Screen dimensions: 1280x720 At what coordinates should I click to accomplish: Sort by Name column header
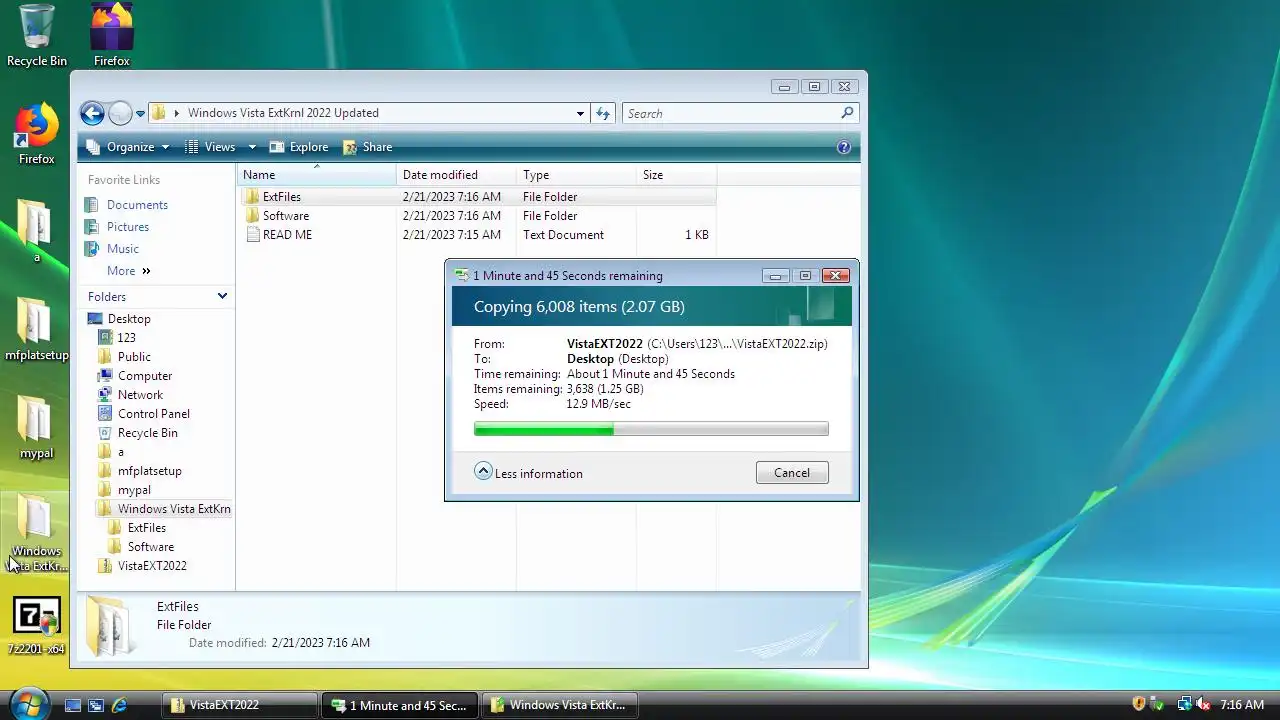coord(317,175)
